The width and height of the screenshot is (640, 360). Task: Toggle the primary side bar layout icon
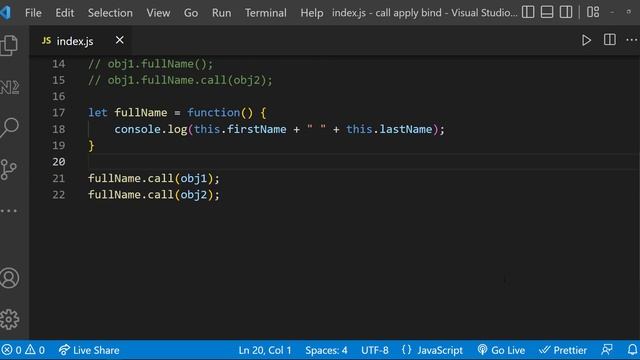point(528,12)
